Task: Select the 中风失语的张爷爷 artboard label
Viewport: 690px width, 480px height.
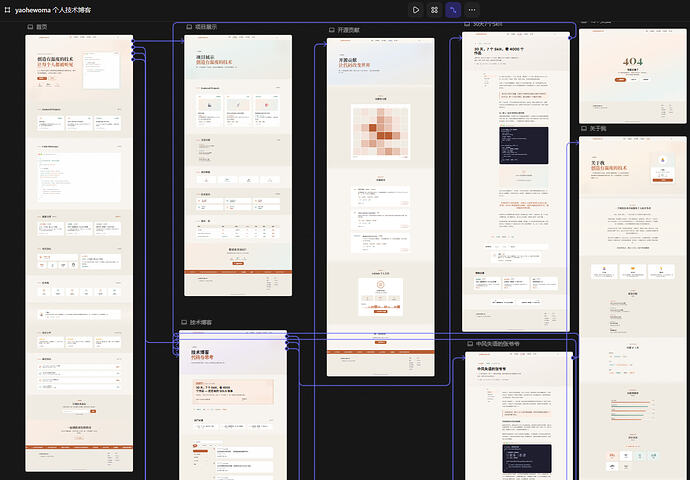Action: (498, 344)
